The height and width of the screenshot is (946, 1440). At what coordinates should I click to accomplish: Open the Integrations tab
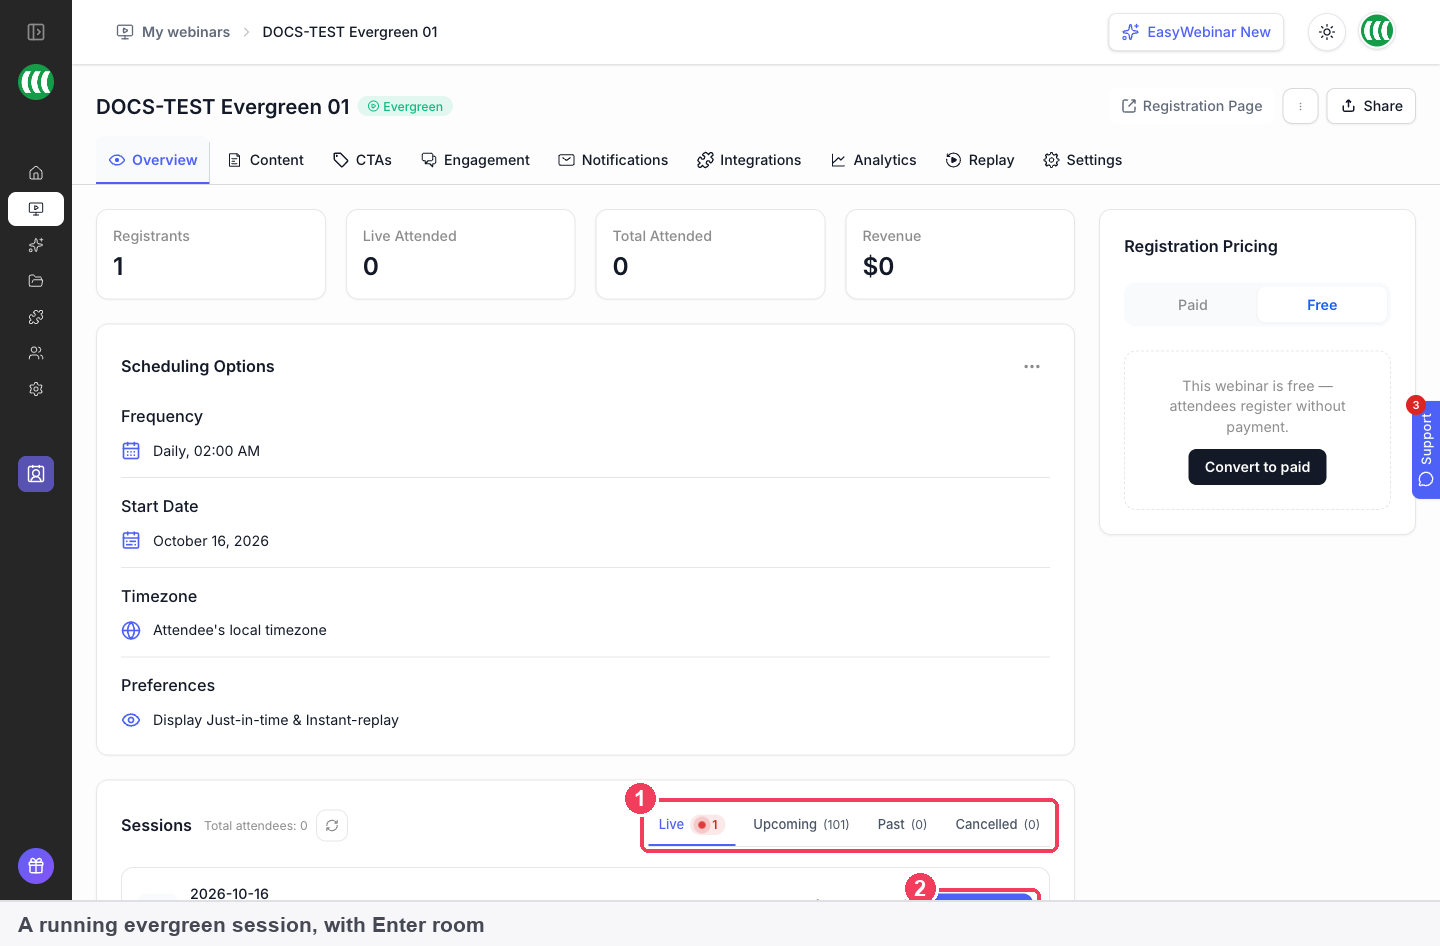(749, 160)
